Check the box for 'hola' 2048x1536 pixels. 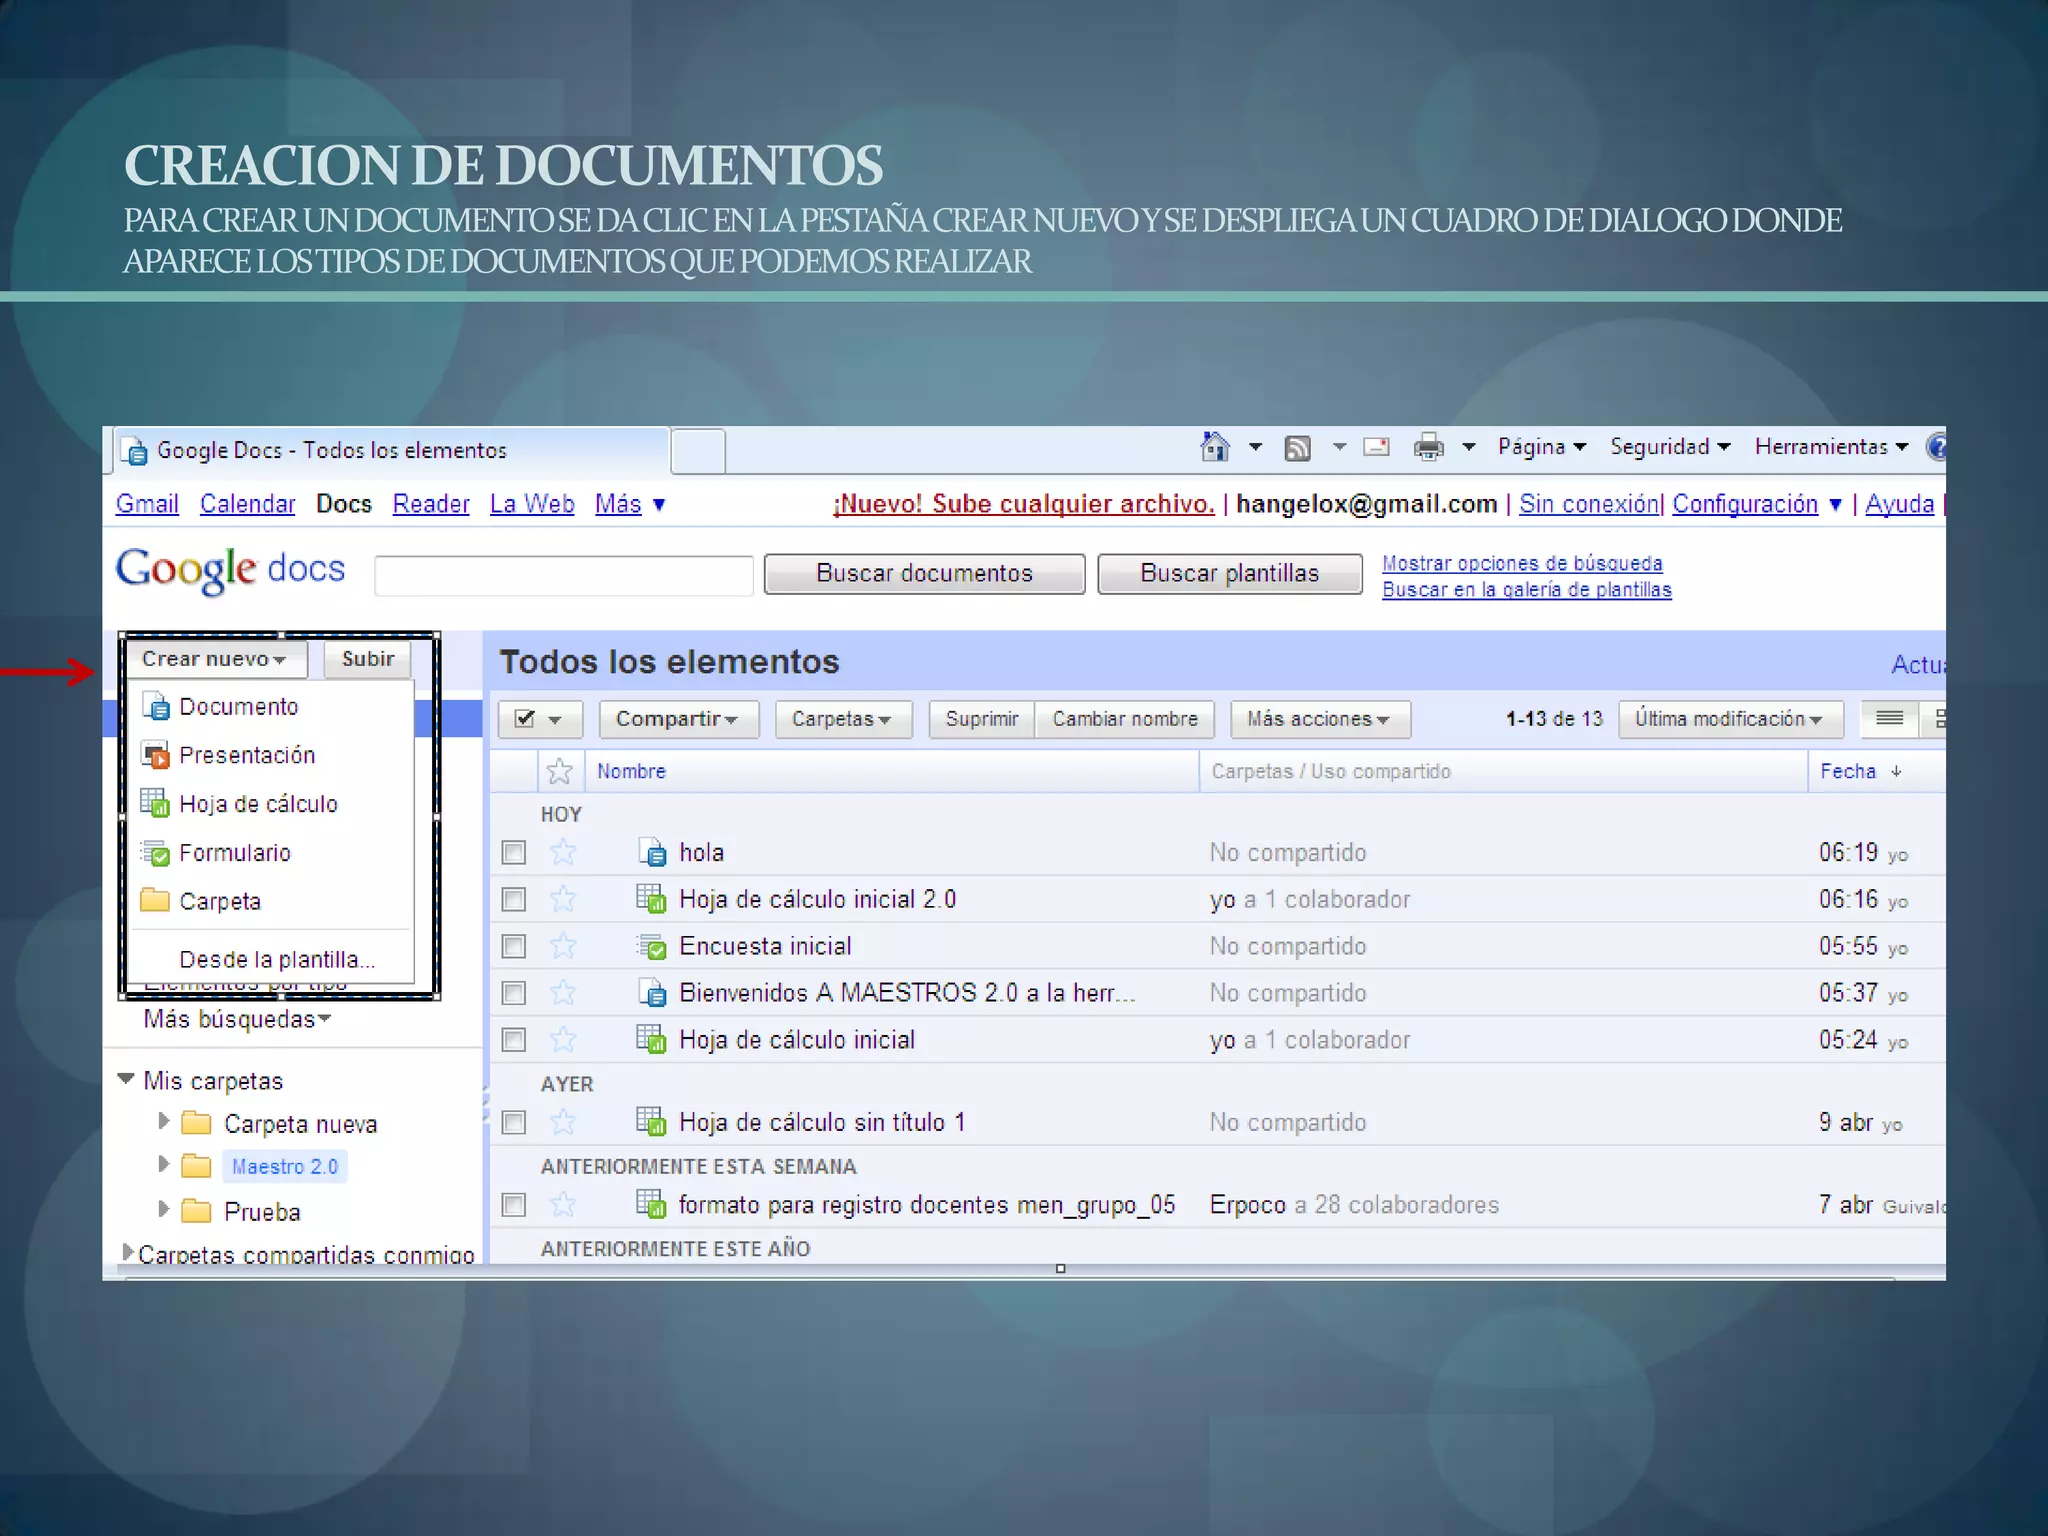point(514,852)
